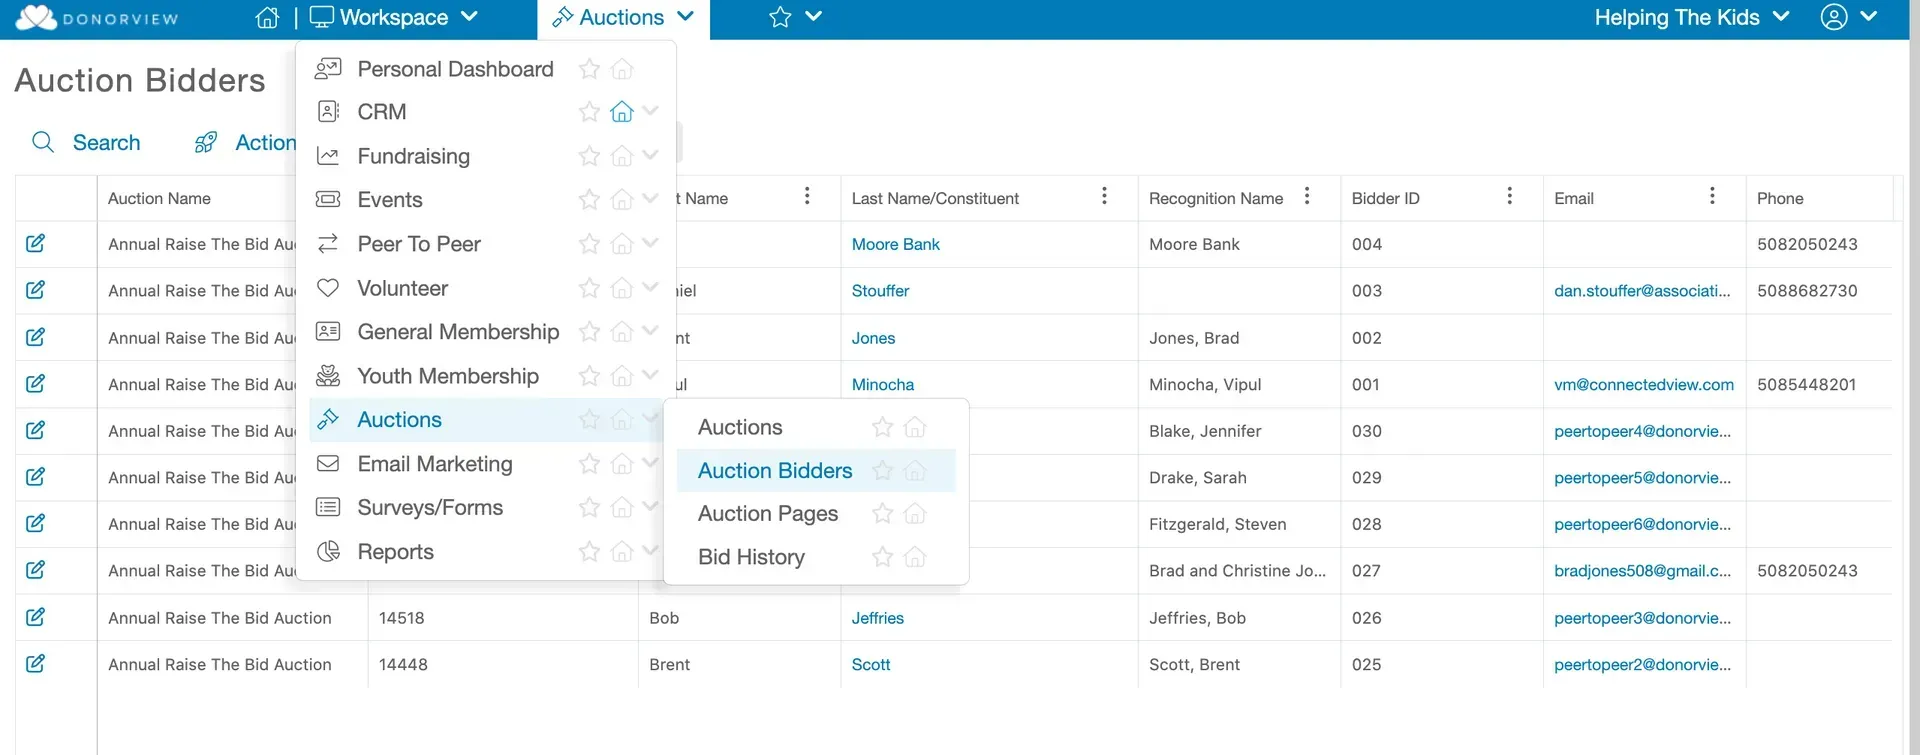This screenshot has width=1920, height=755.
Task: Open the Bidder ID column options menu
Action: click(1510, 196)
